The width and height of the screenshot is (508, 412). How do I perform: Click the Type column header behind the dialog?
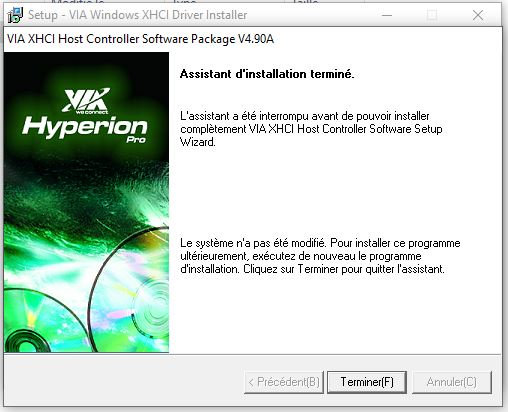[184, 2]
